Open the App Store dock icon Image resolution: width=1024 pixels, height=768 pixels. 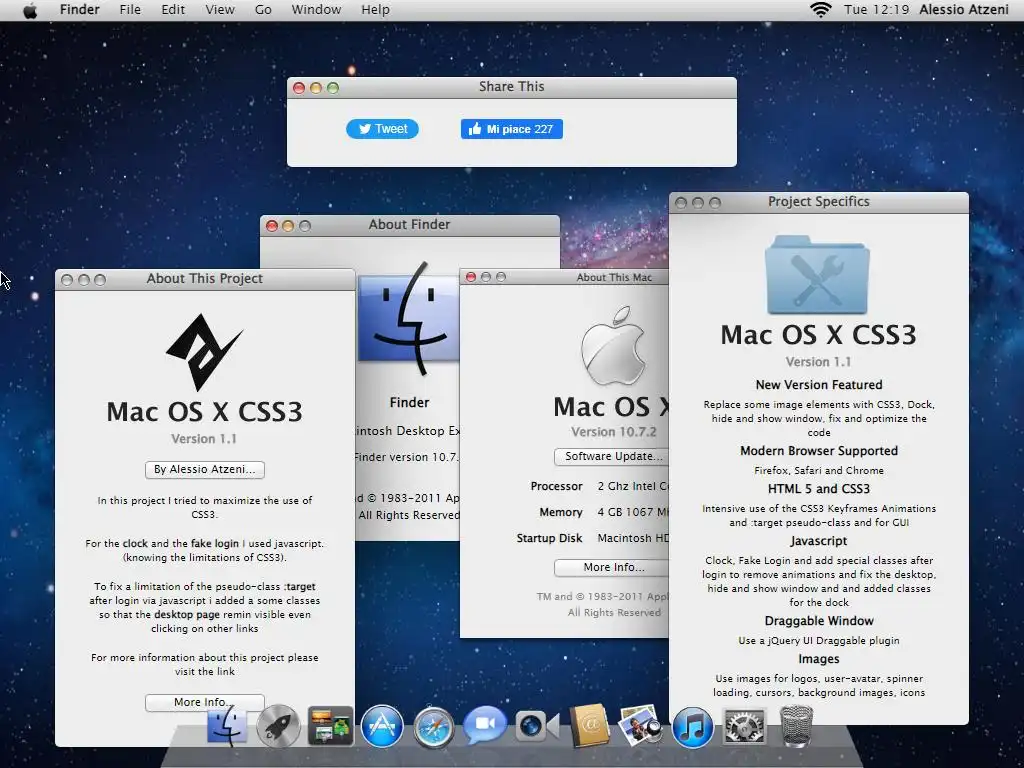point(382,726)
